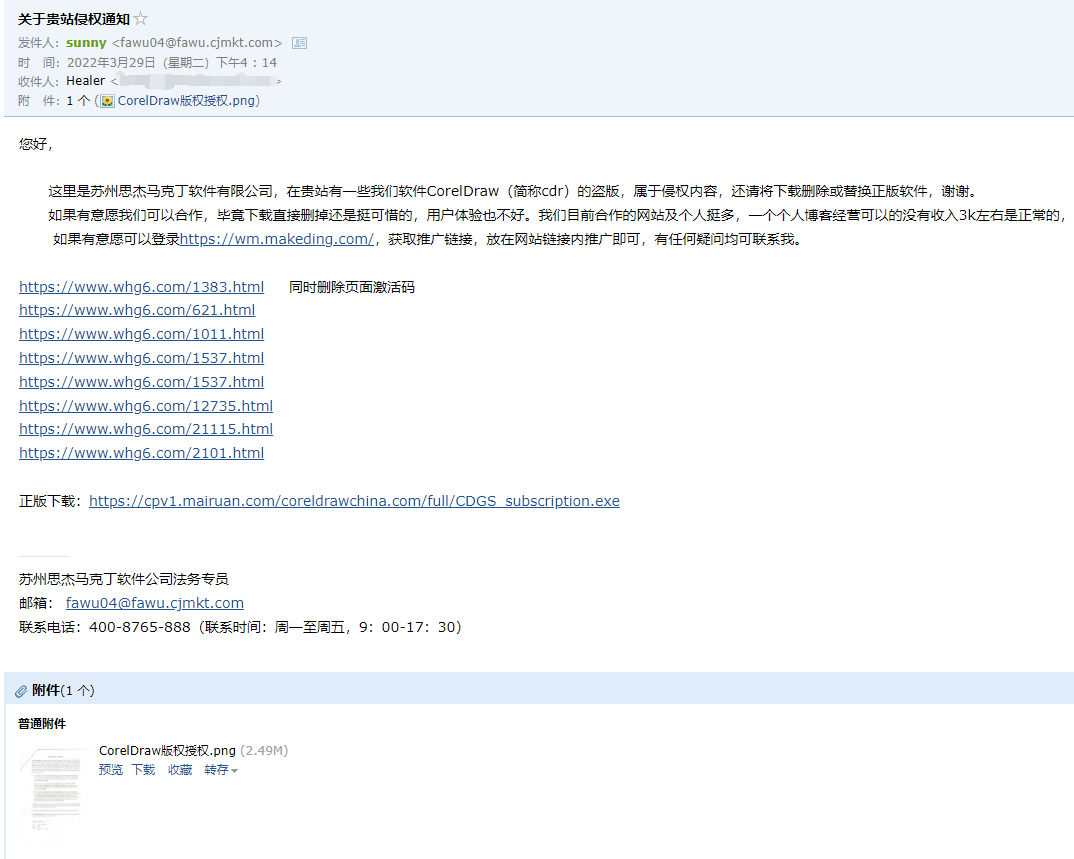Click sender name sunny
The height and width of the screenshot is (859, 1074).
coord(86,42)
